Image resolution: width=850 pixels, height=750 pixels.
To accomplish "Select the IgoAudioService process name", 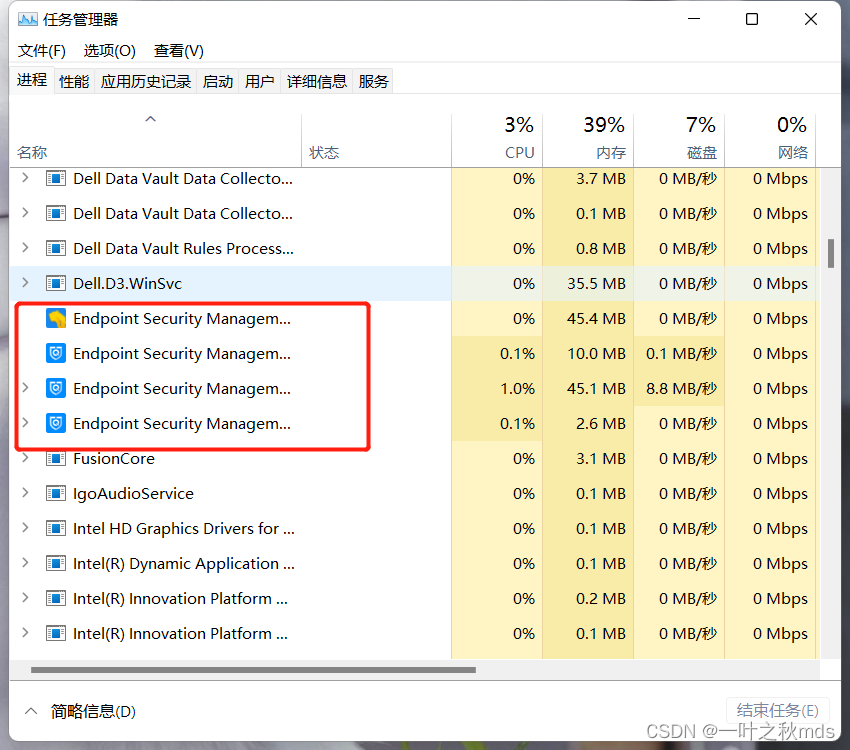I will click(x=133, y=493).
